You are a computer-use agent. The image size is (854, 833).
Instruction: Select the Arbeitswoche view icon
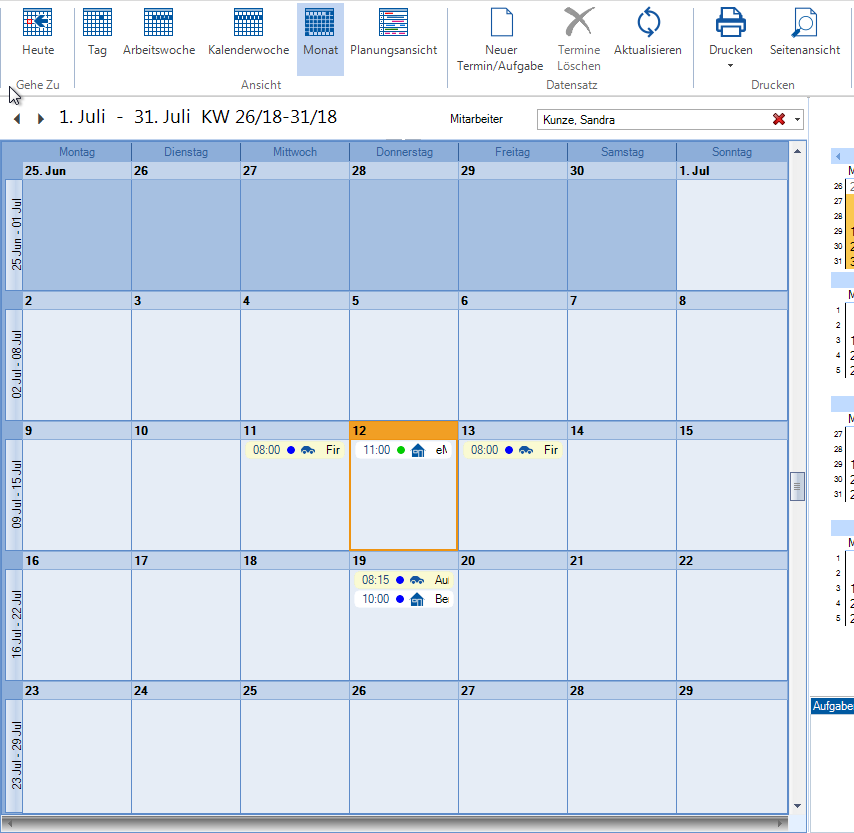tap(159, 22)
